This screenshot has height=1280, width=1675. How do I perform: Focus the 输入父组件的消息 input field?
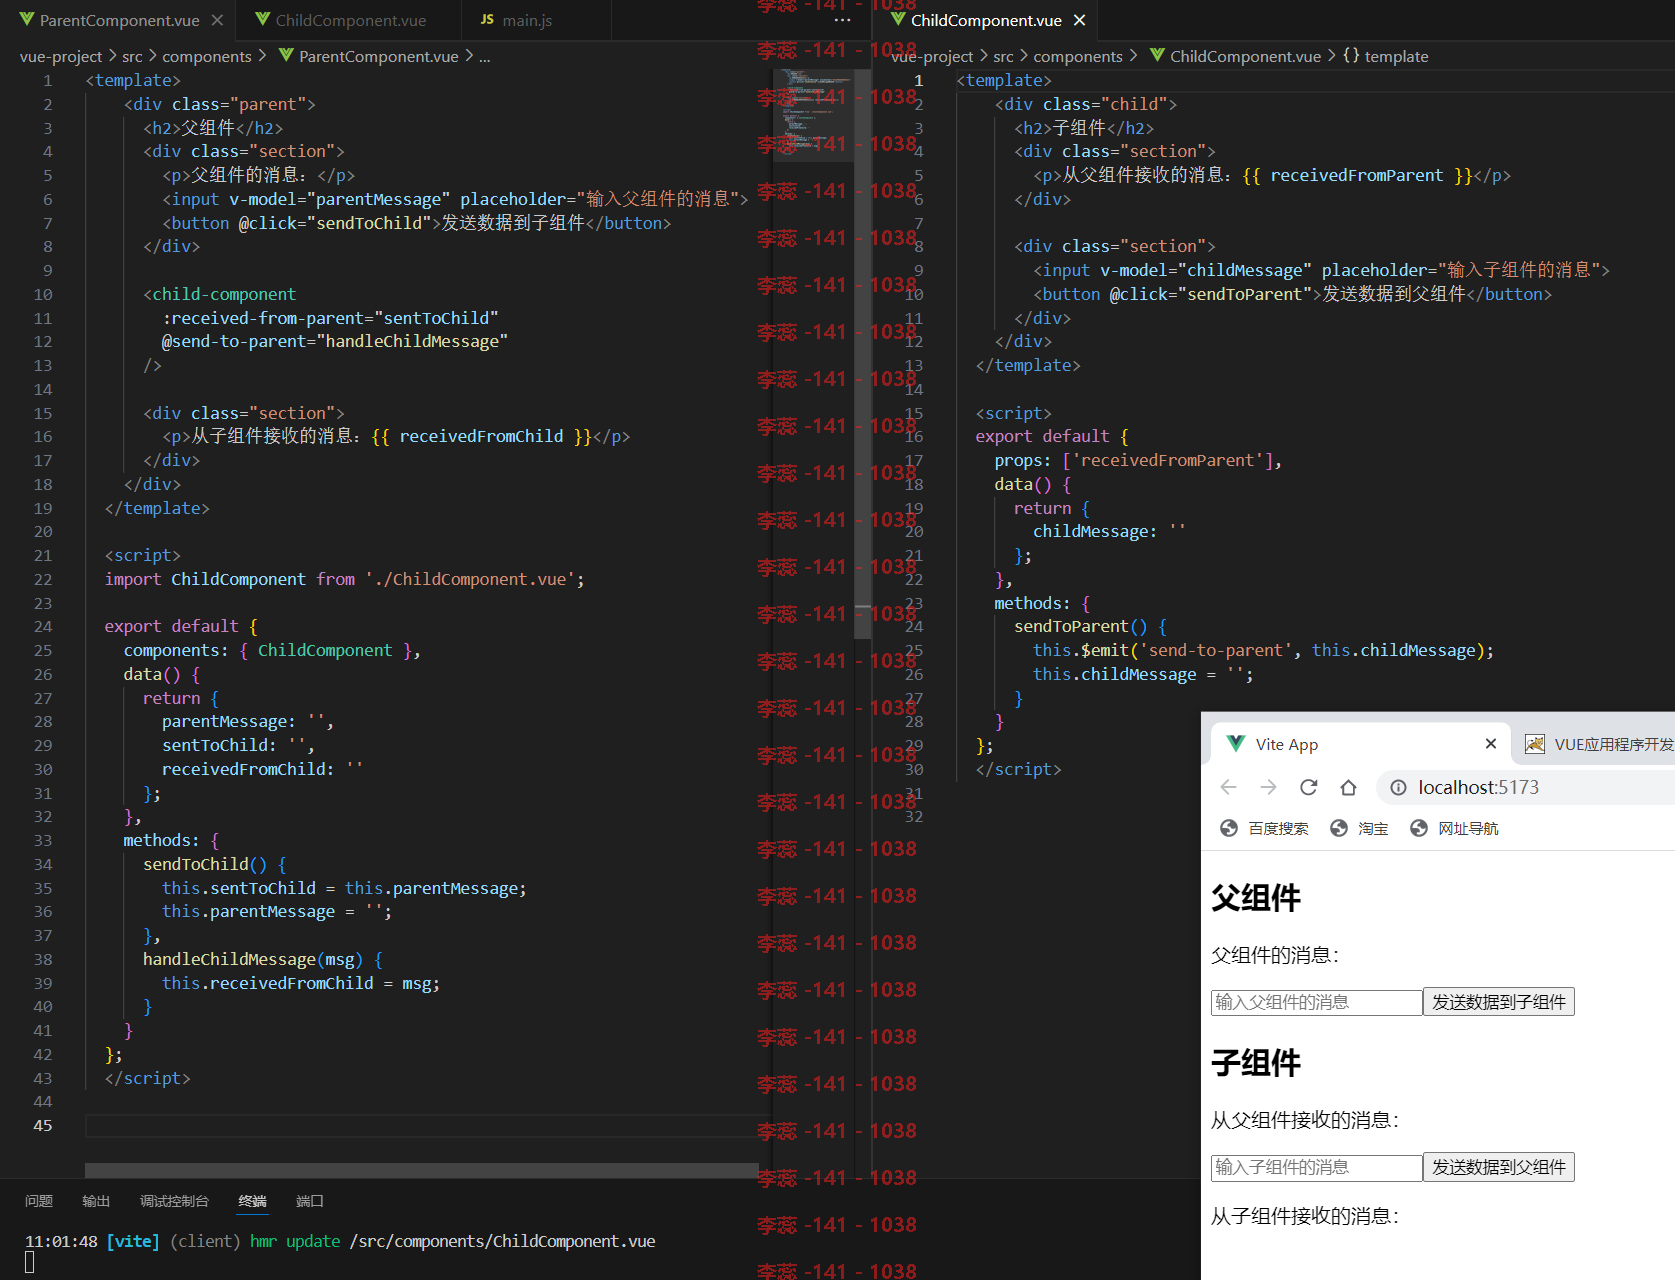coord(1316,1002)
